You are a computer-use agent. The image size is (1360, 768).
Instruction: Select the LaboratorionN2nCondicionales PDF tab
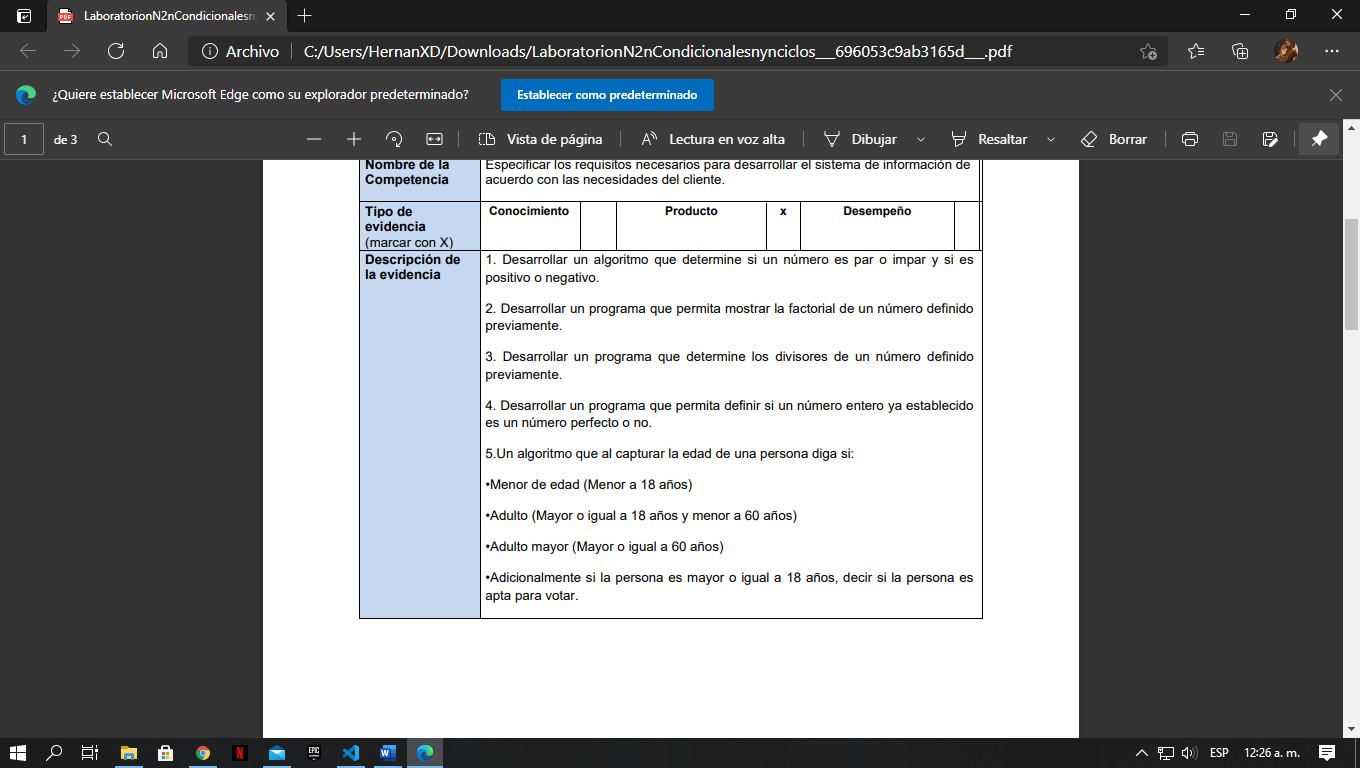click(x=167, y=16)
